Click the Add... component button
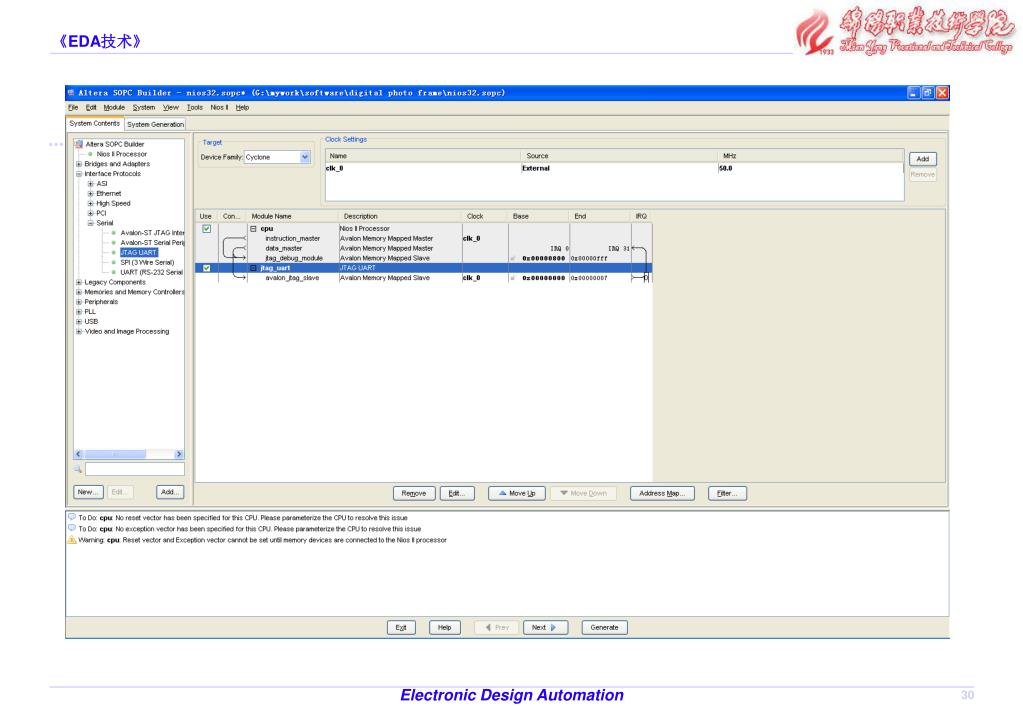 (x=170, y=492)
